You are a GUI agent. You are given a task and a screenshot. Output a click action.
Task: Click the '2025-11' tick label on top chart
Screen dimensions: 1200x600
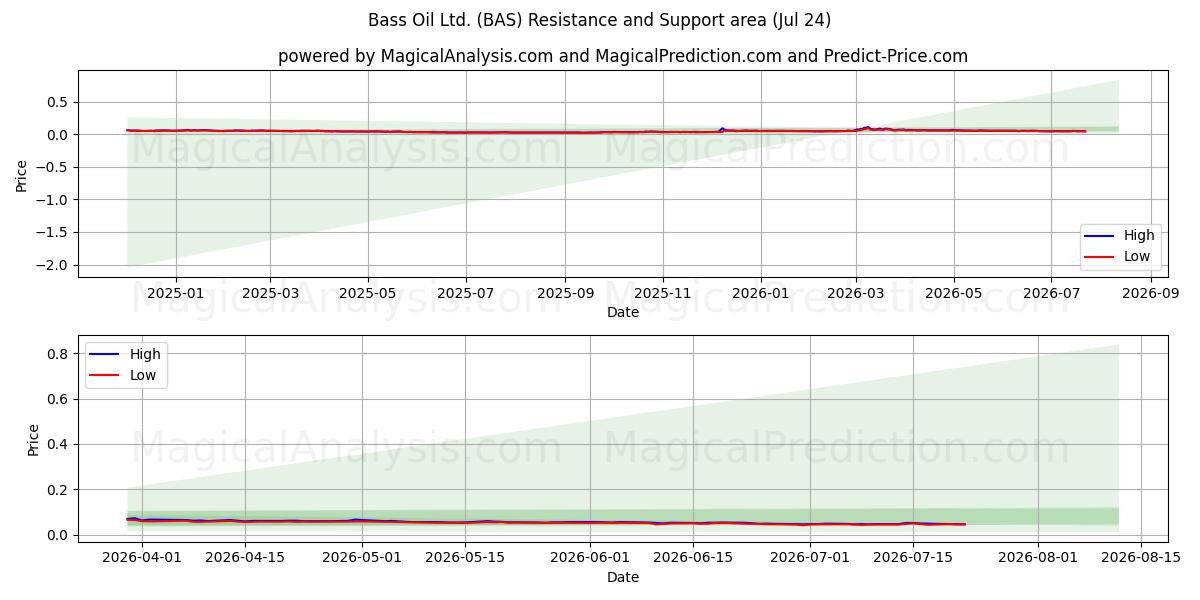tap(663, 294)
